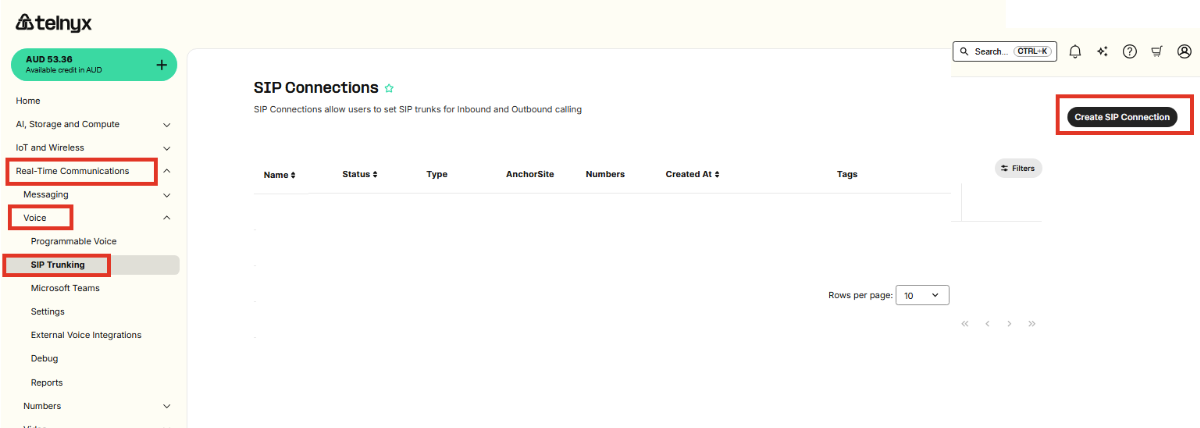
Task: Click the Telnyx logo
Action: 54,22
